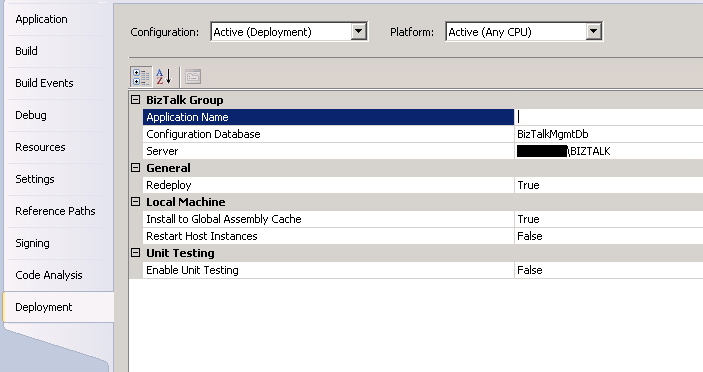The width and height of the screenshot is (703, 372).
Task: Select Restart Host Instances property
Action: click(x=328, y=236)
